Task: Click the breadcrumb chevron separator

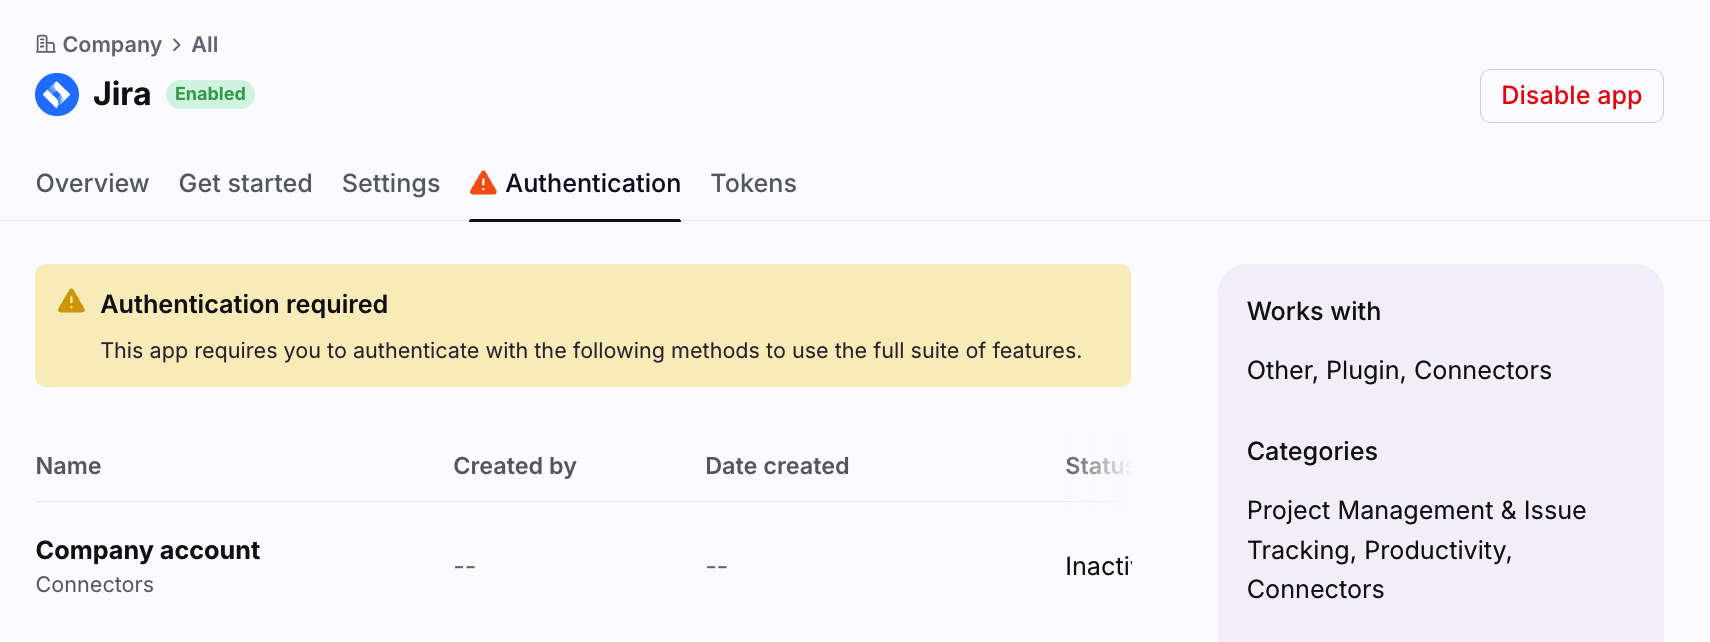Action: 177,45
